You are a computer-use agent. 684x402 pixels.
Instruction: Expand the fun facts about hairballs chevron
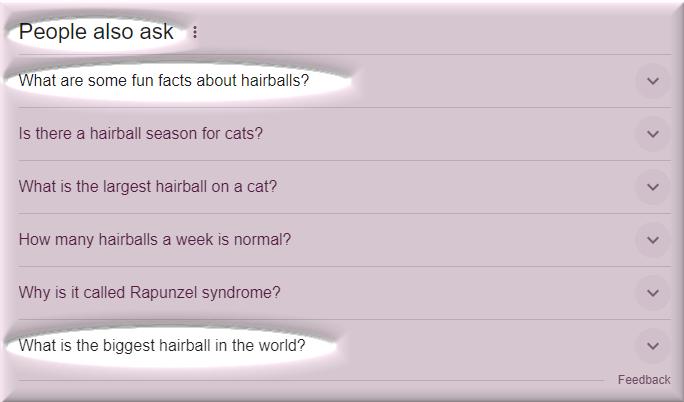coord(652,81)
